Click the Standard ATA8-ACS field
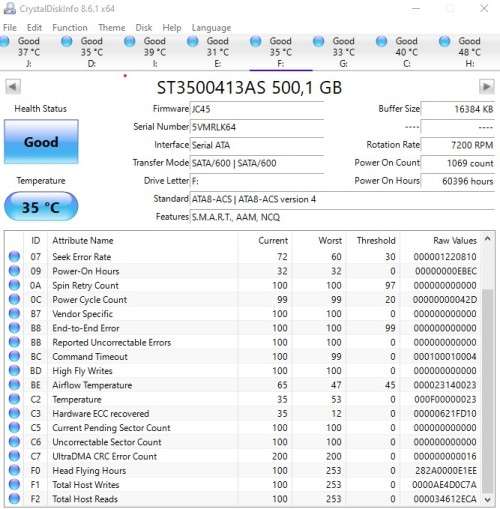The image size is (500, 509). pyautogui.click(x=342, y=199)
